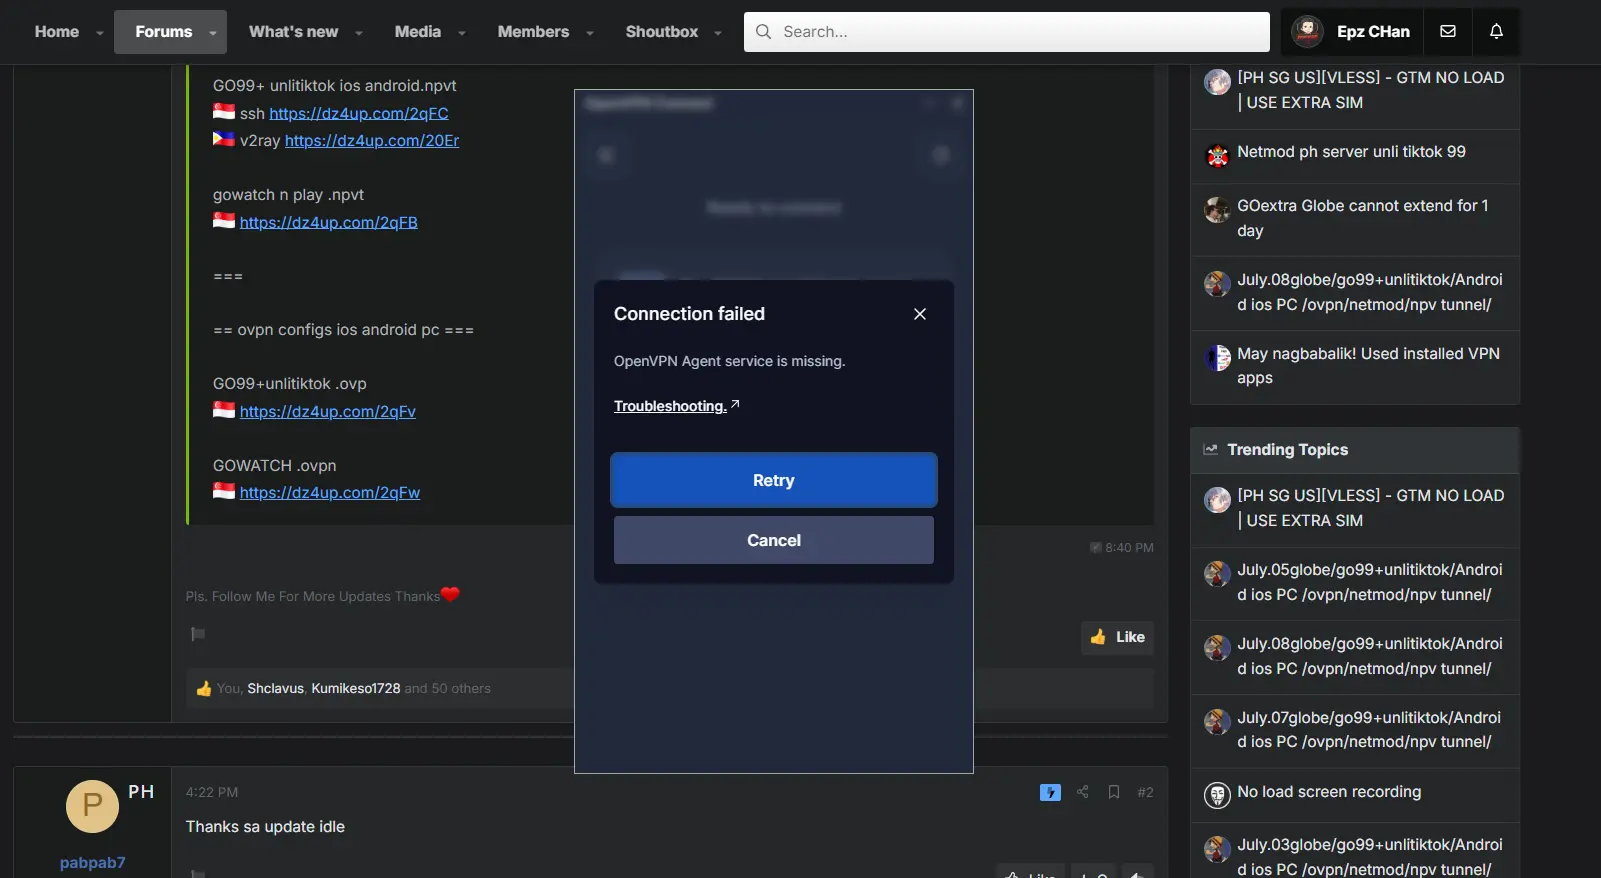This screenshot has width=1601, height=878.
Task: Click the search magnifier icon
Action: (x=763, y=32)
